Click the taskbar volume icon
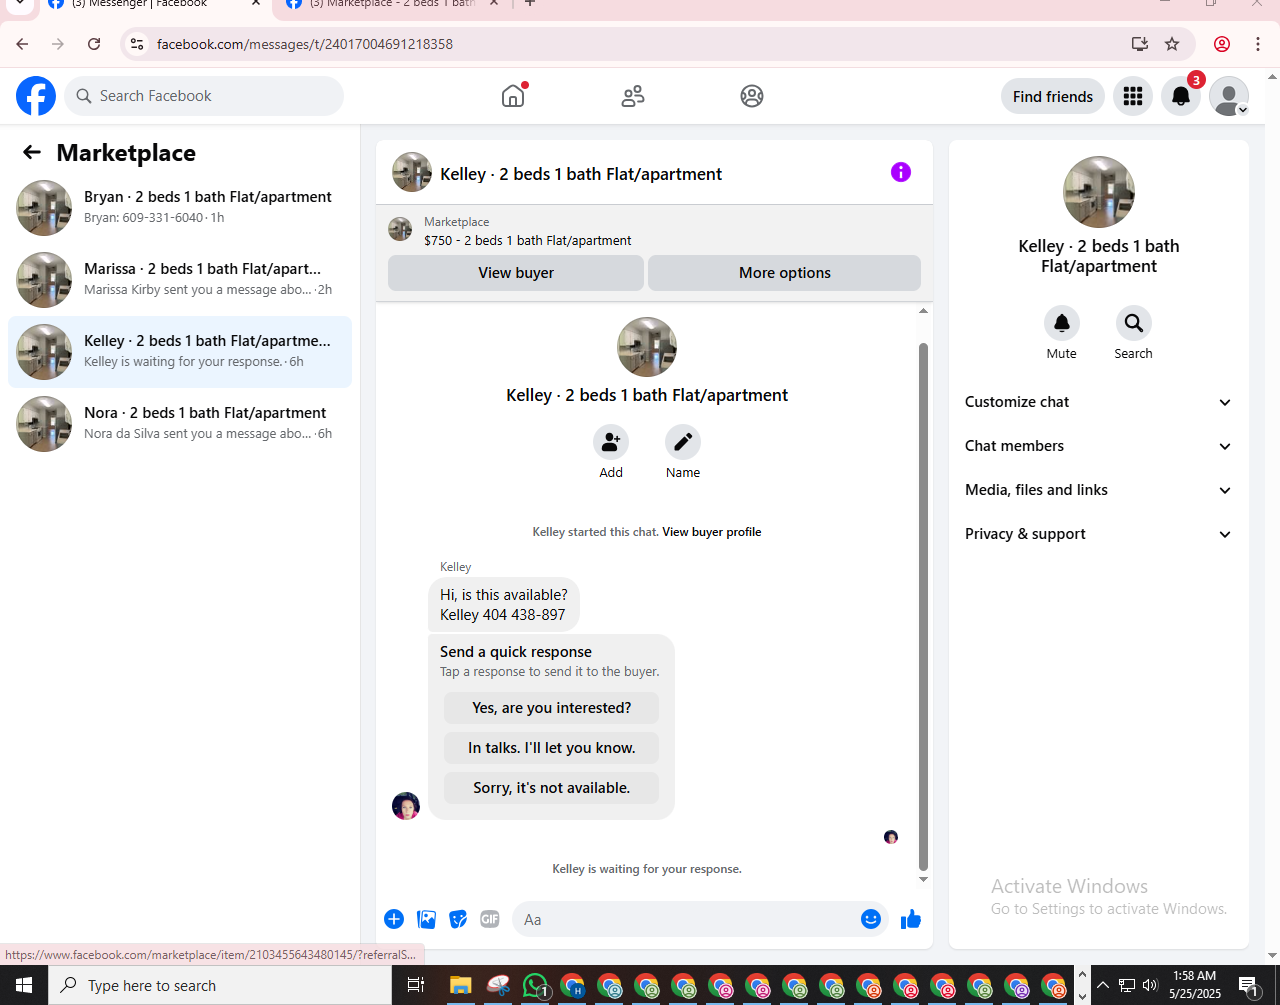The image size is (1280, 1005). click(1150, 986)
